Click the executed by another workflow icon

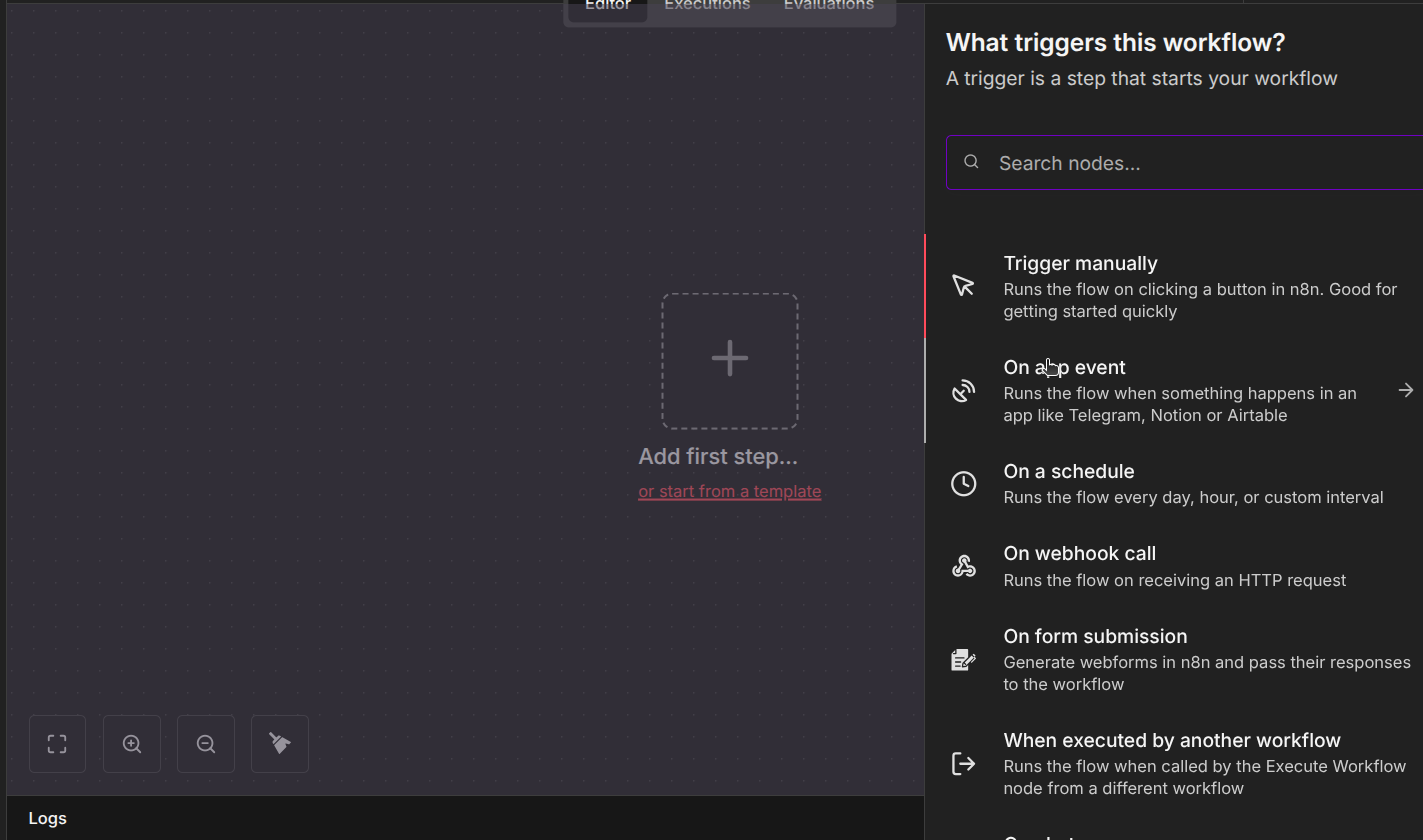pyautogui.click(x=963, y=764)
